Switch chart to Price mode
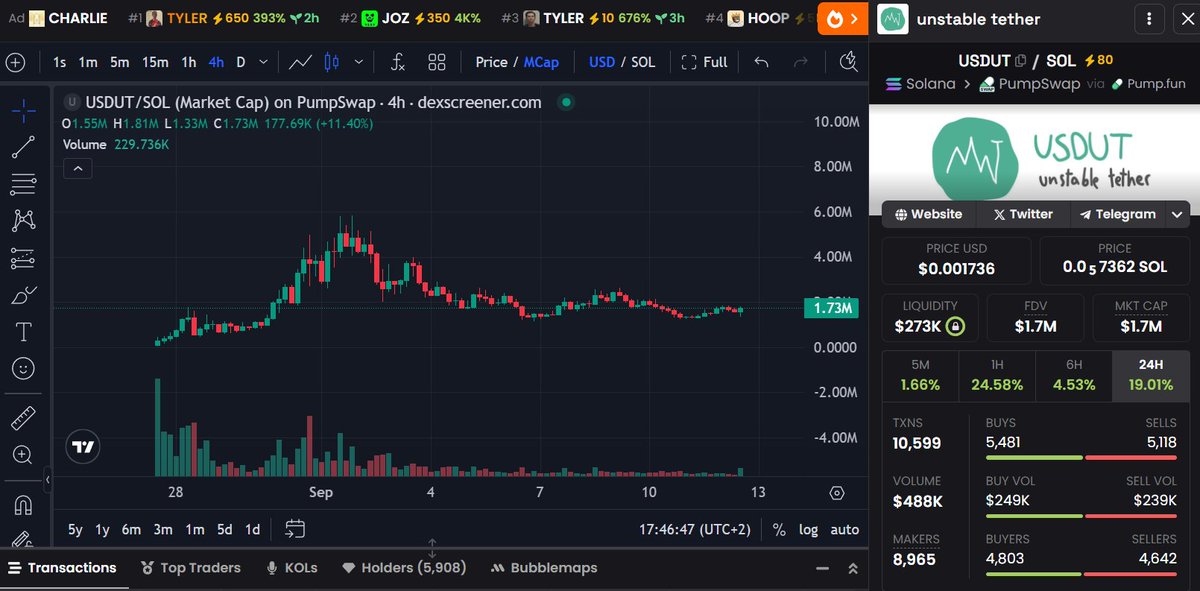 pyautogui.click(x=491, y=62)
